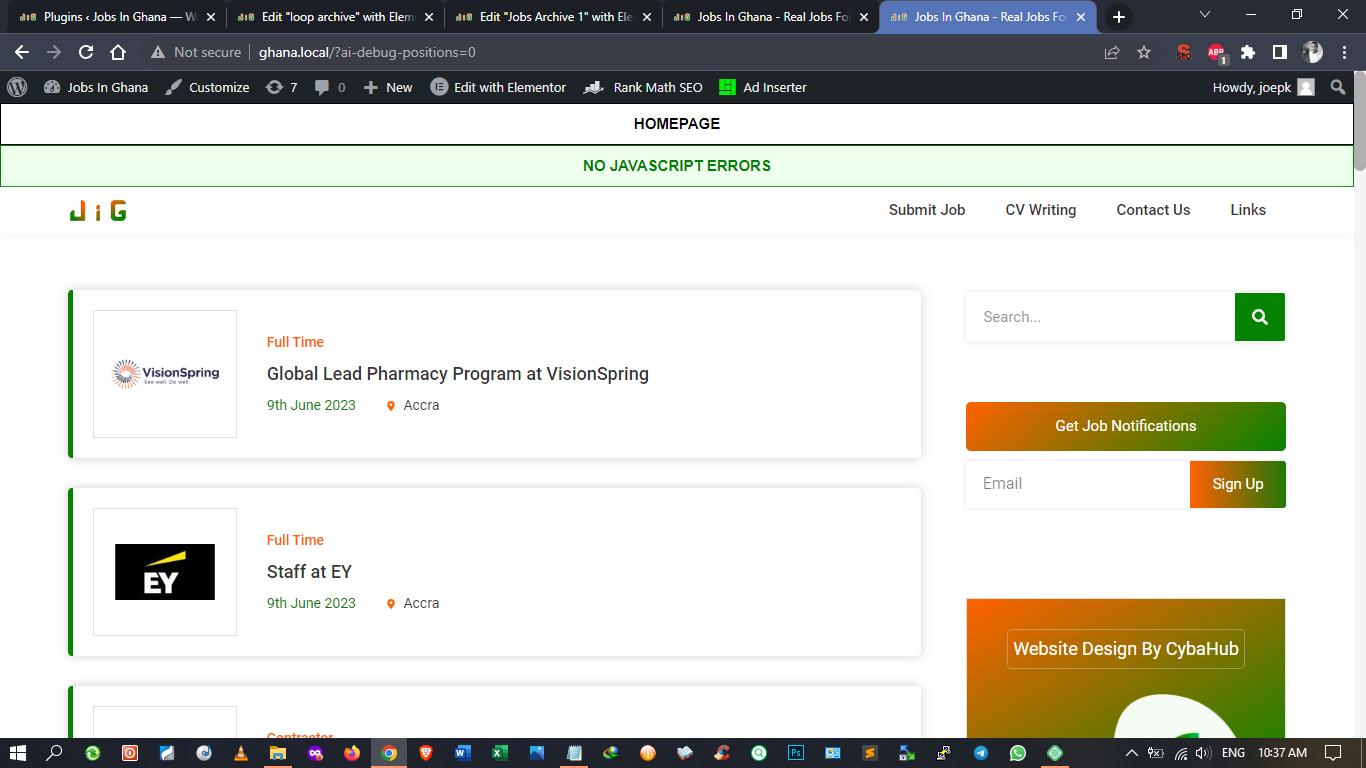Switch to Edit "Jobs Archive 1" tab
This screenshot has width=1366, height=768.
click(x=553, y=17)
